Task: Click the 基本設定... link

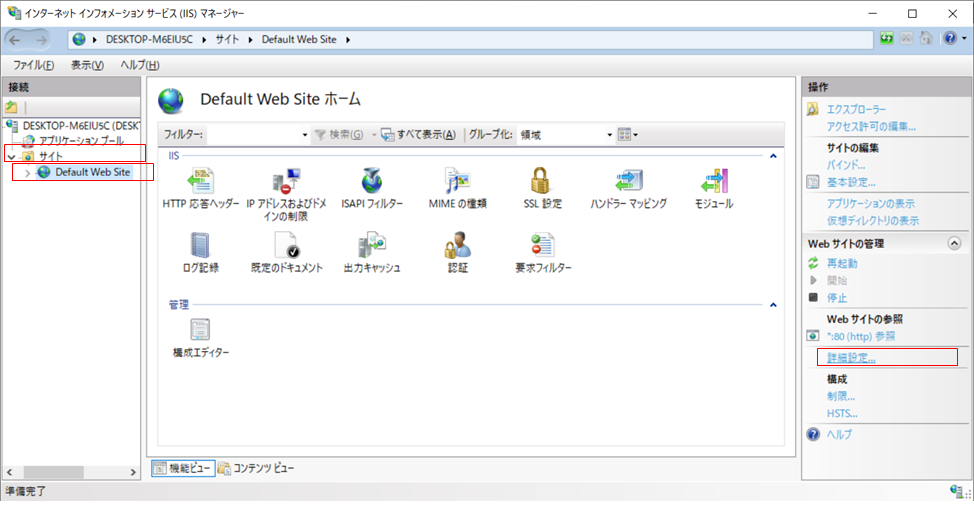Action: 851,183
